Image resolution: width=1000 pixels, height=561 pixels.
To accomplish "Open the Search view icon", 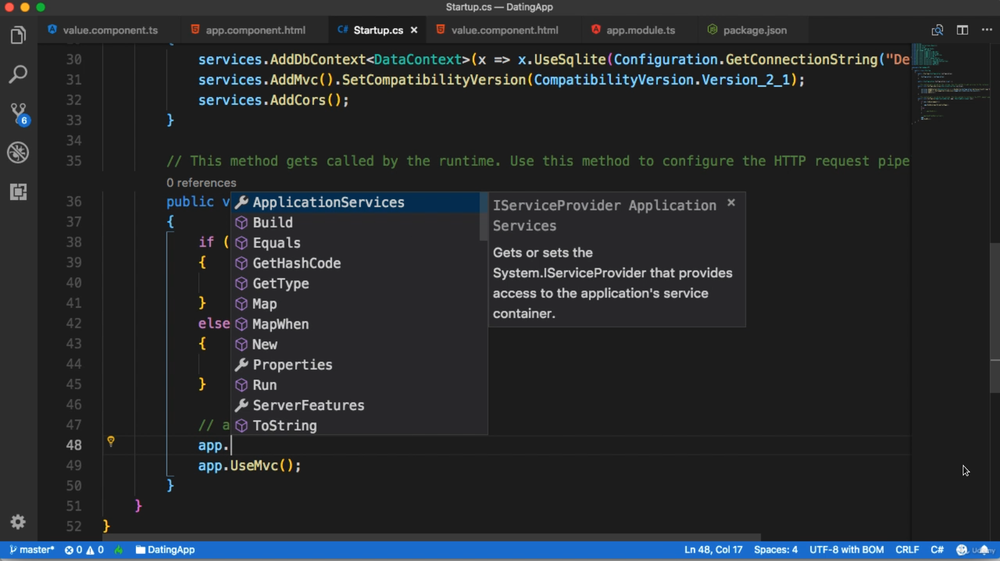I will pos(18,75).
